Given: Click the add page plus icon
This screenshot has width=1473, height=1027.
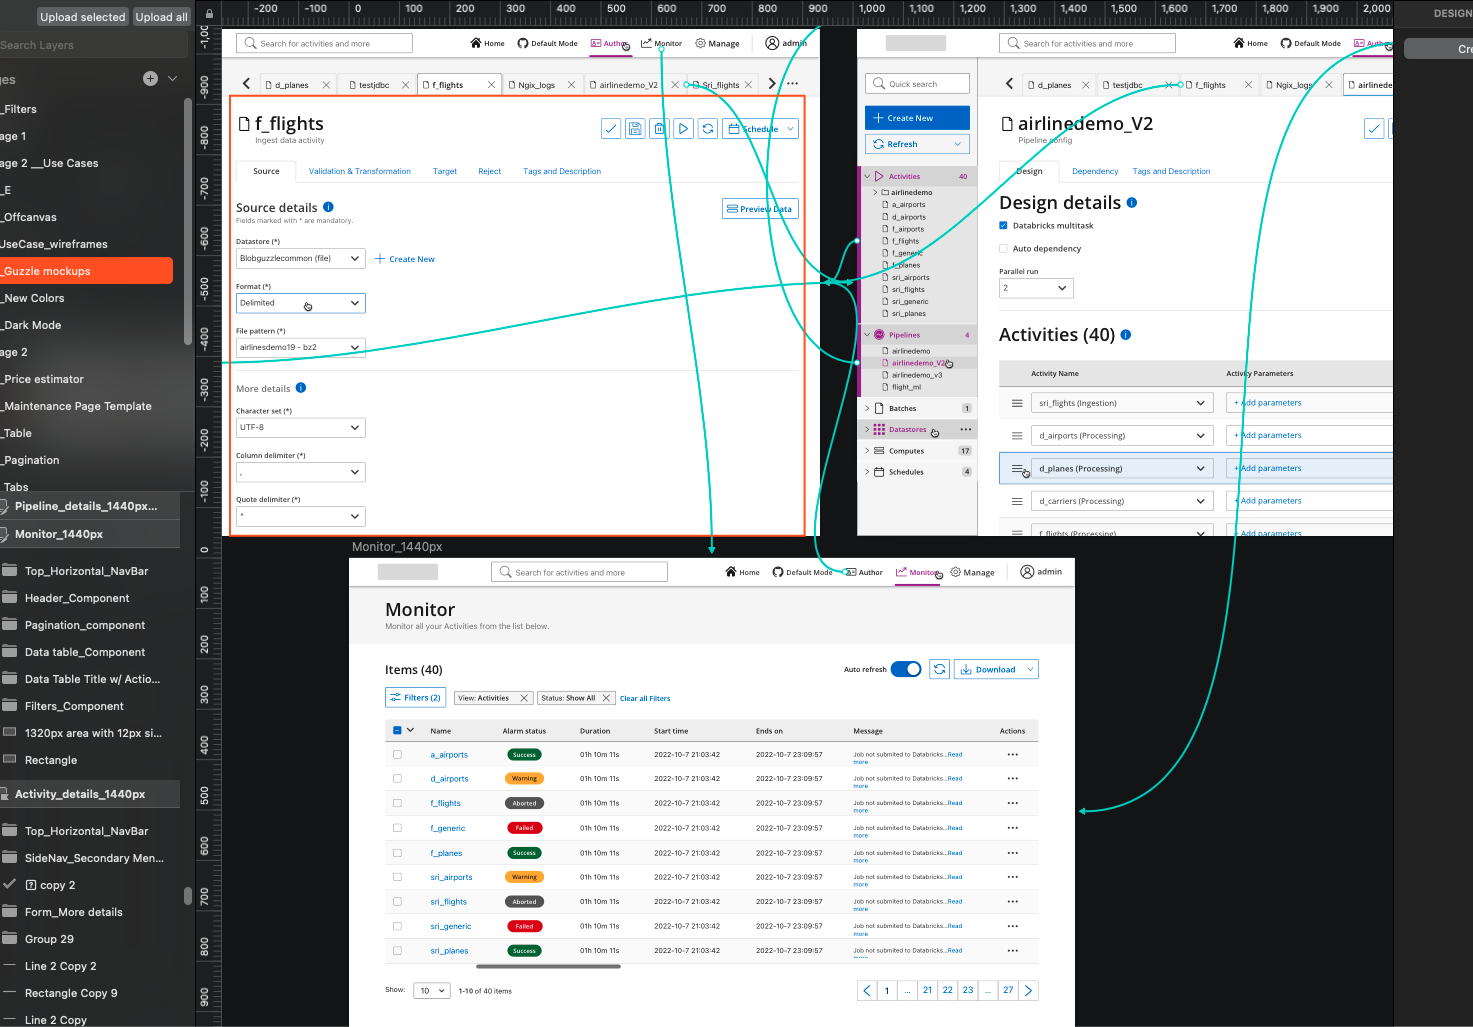Looking at the screenshot, I should (150, 79).
